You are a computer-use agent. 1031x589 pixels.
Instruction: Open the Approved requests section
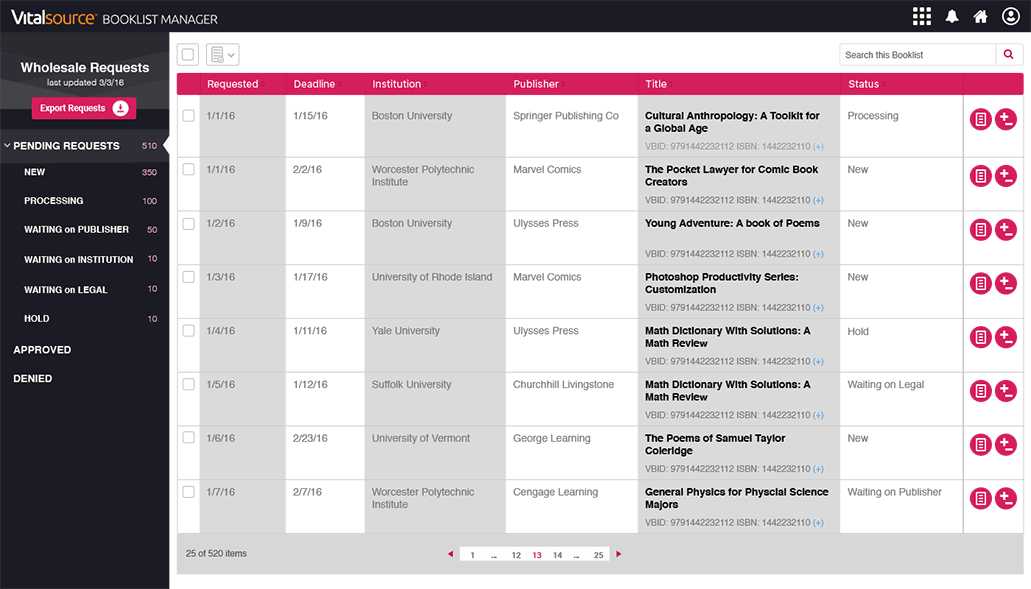pos(42,350)
